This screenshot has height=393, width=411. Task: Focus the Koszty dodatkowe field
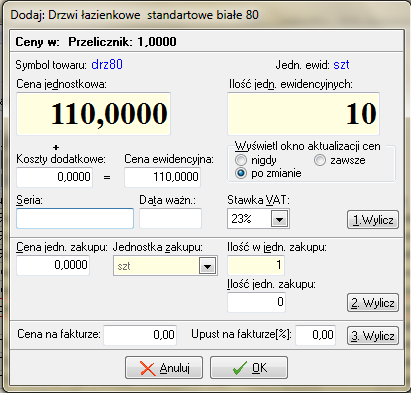54,177
